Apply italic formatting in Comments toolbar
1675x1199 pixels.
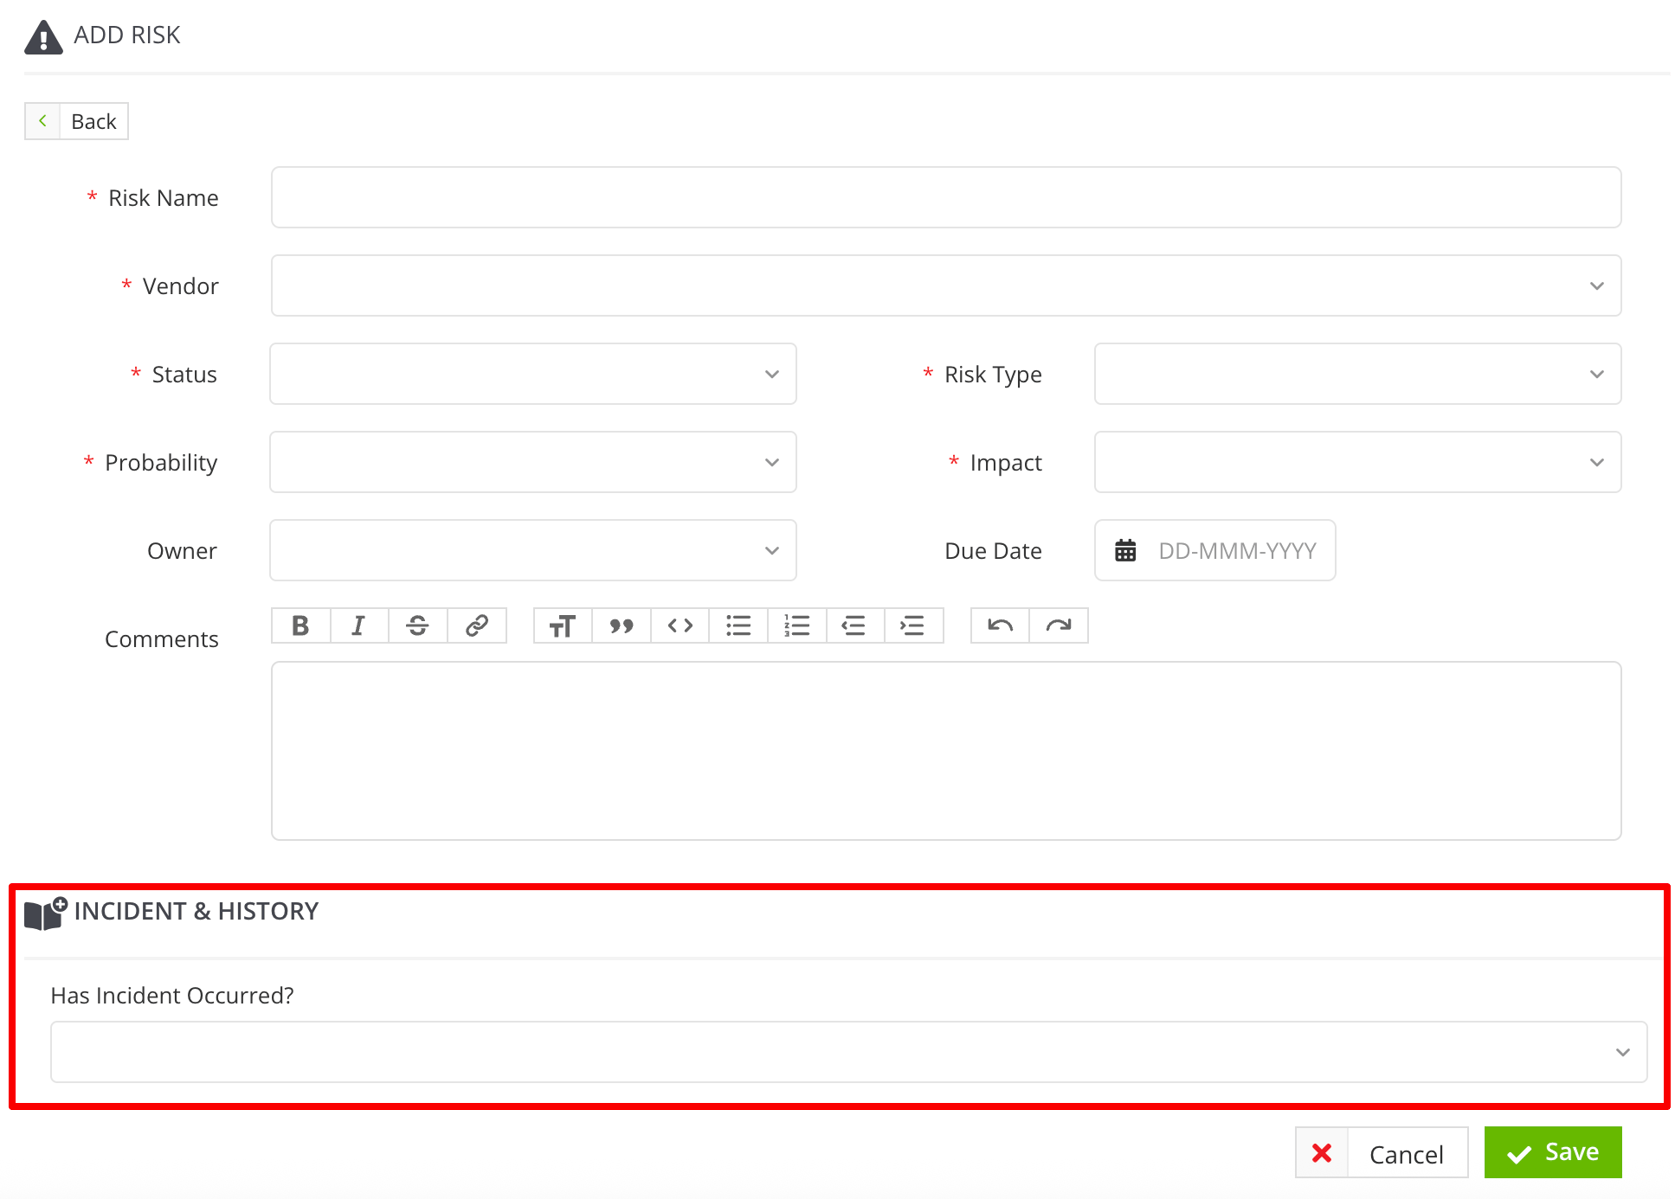pos(358,625)
